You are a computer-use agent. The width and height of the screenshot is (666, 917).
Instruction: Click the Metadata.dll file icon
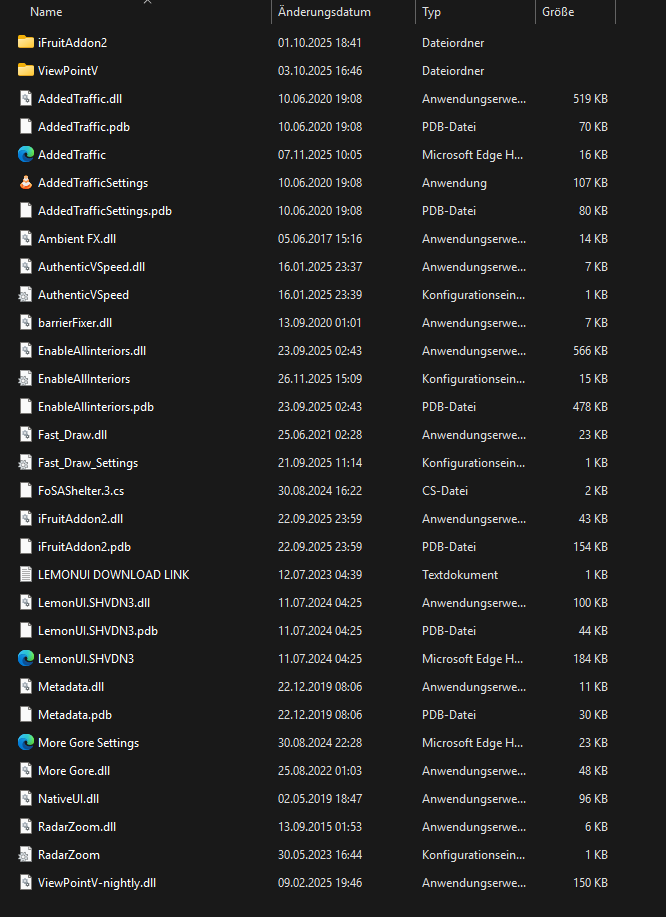26,687
